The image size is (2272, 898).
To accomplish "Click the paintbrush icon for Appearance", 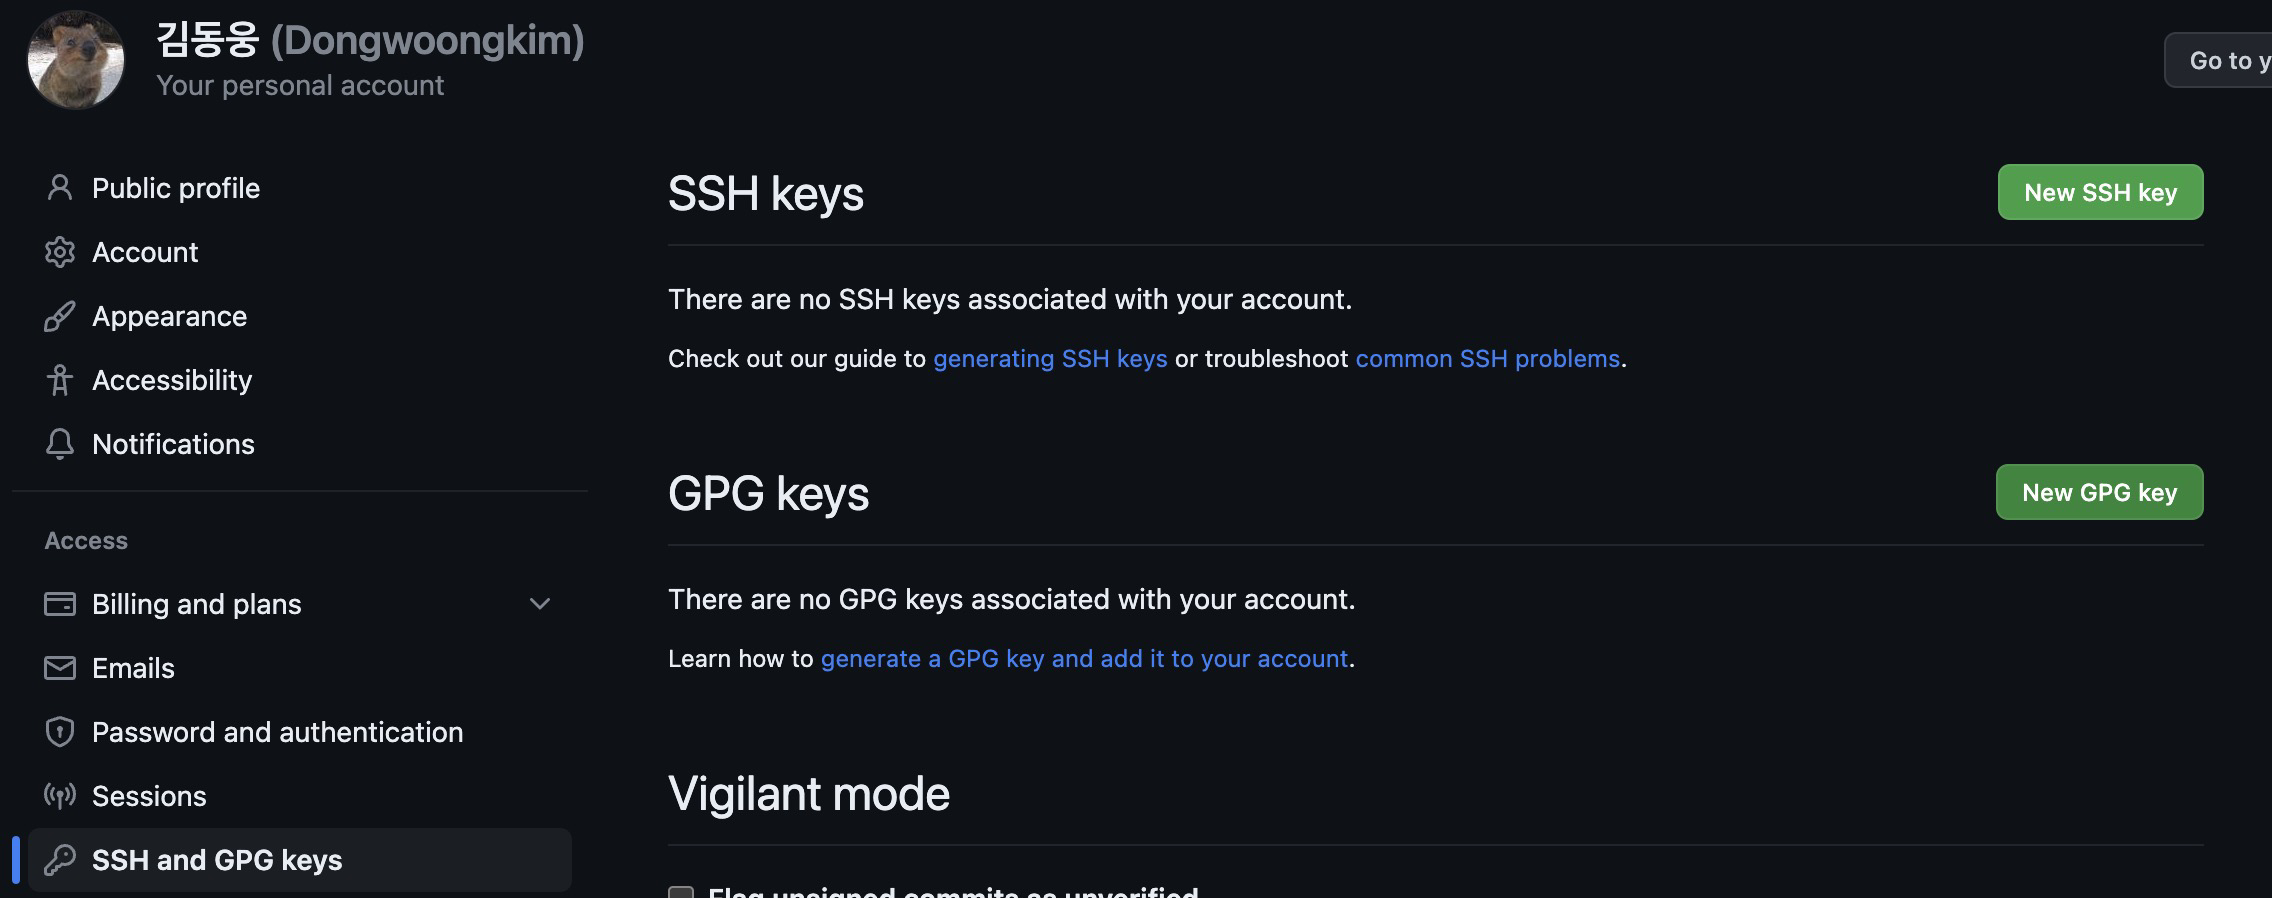I will [x=60, y=316].
